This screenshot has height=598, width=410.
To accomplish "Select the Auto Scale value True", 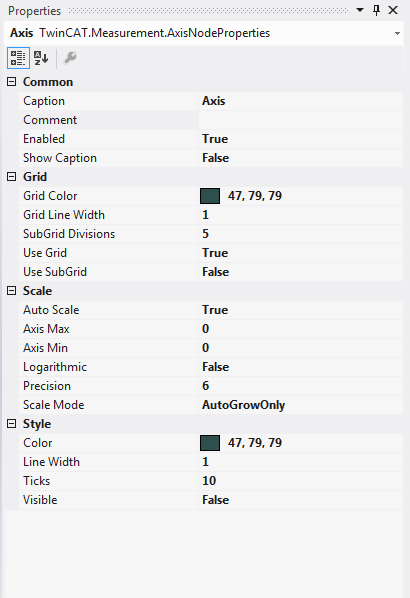I will (301, 310).
